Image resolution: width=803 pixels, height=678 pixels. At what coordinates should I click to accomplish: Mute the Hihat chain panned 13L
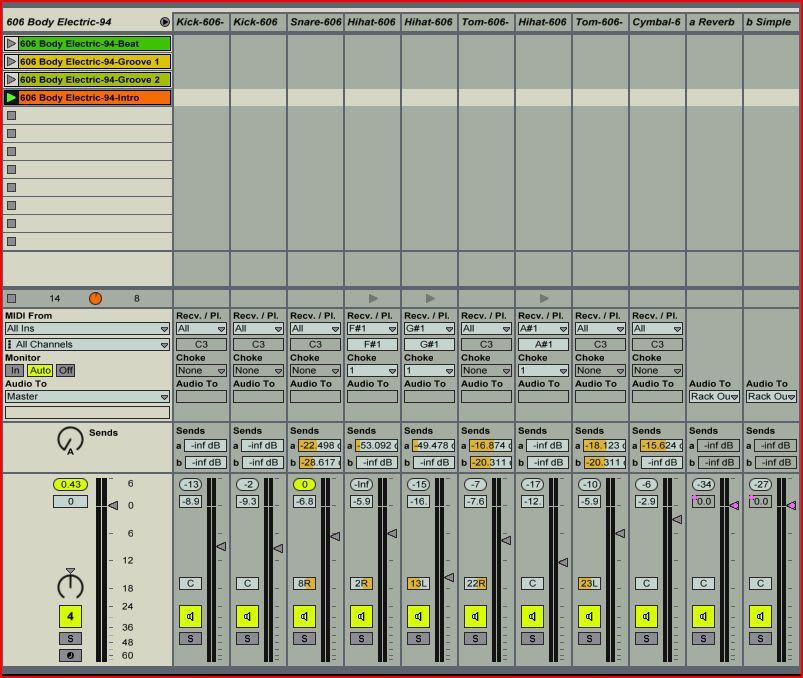[418, 617]
